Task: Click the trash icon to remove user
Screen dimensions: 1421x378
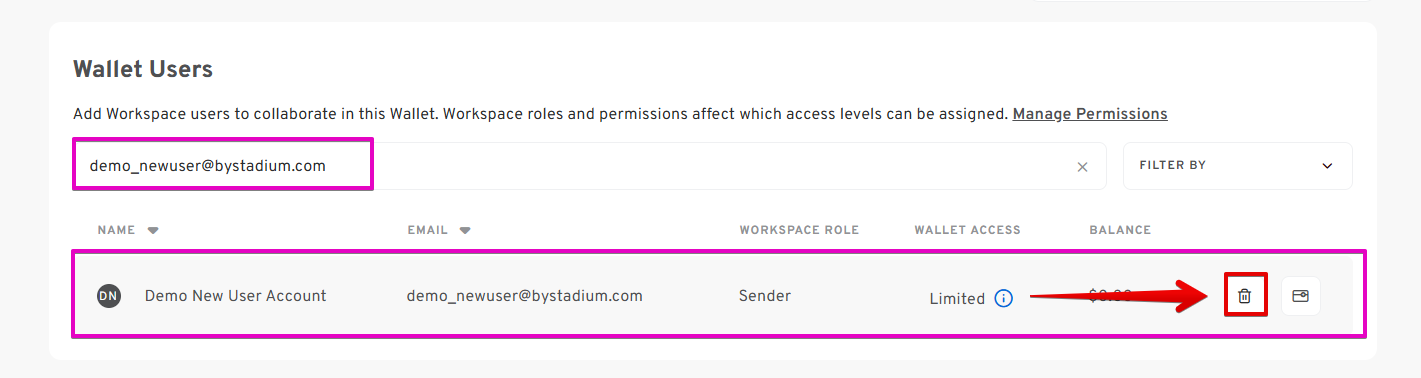Action: pos(1245,296)
